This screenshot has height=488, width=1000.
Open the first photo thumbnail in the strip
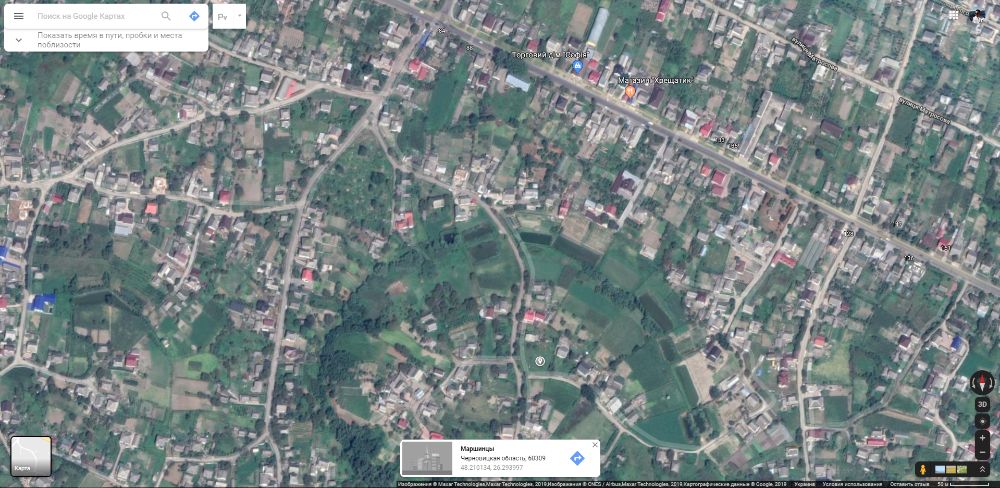[x=940, y=470]
